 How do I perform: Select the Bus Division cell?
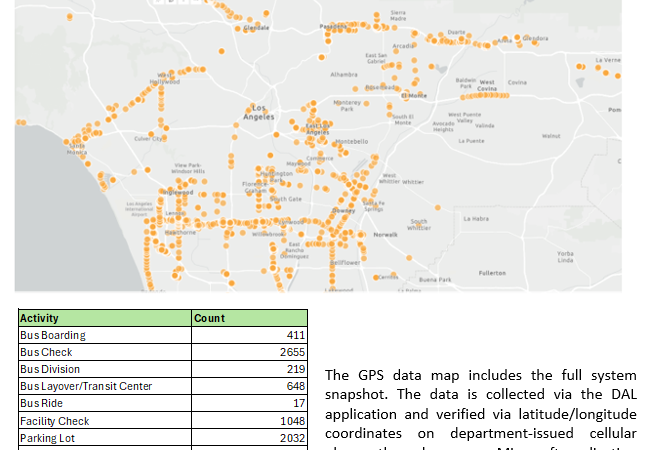tap(50, 369)
